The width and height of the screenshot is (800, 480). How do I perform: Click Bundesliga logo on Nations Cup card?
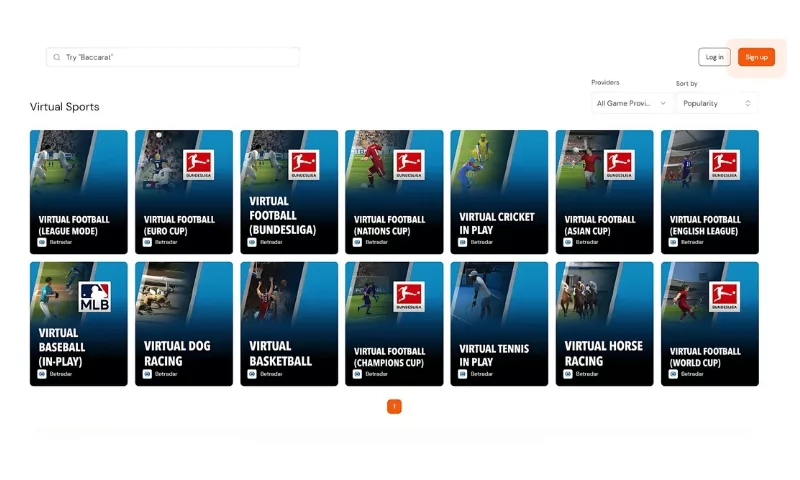tap(409, 164)
